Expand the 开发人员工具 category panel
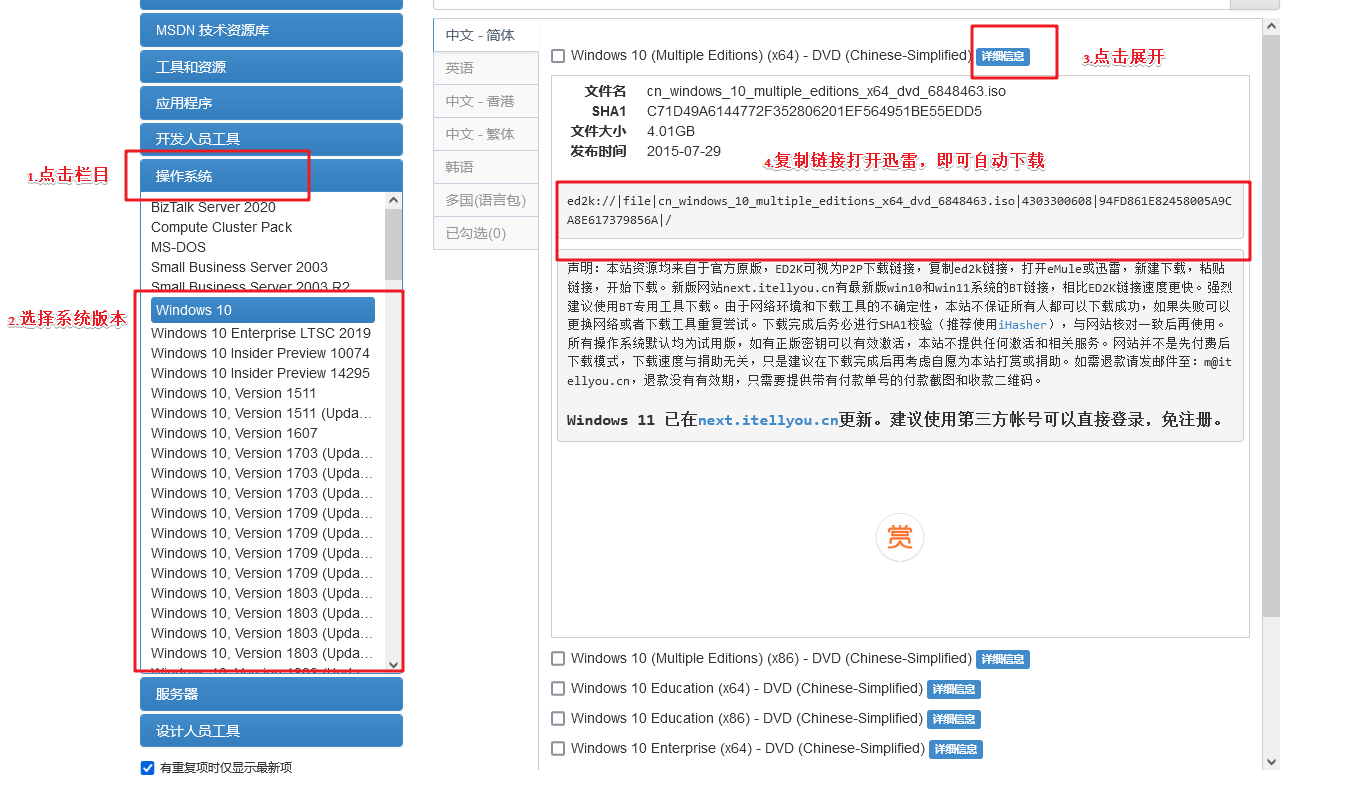The image size is (1361, 804). [x=271, y=139]
